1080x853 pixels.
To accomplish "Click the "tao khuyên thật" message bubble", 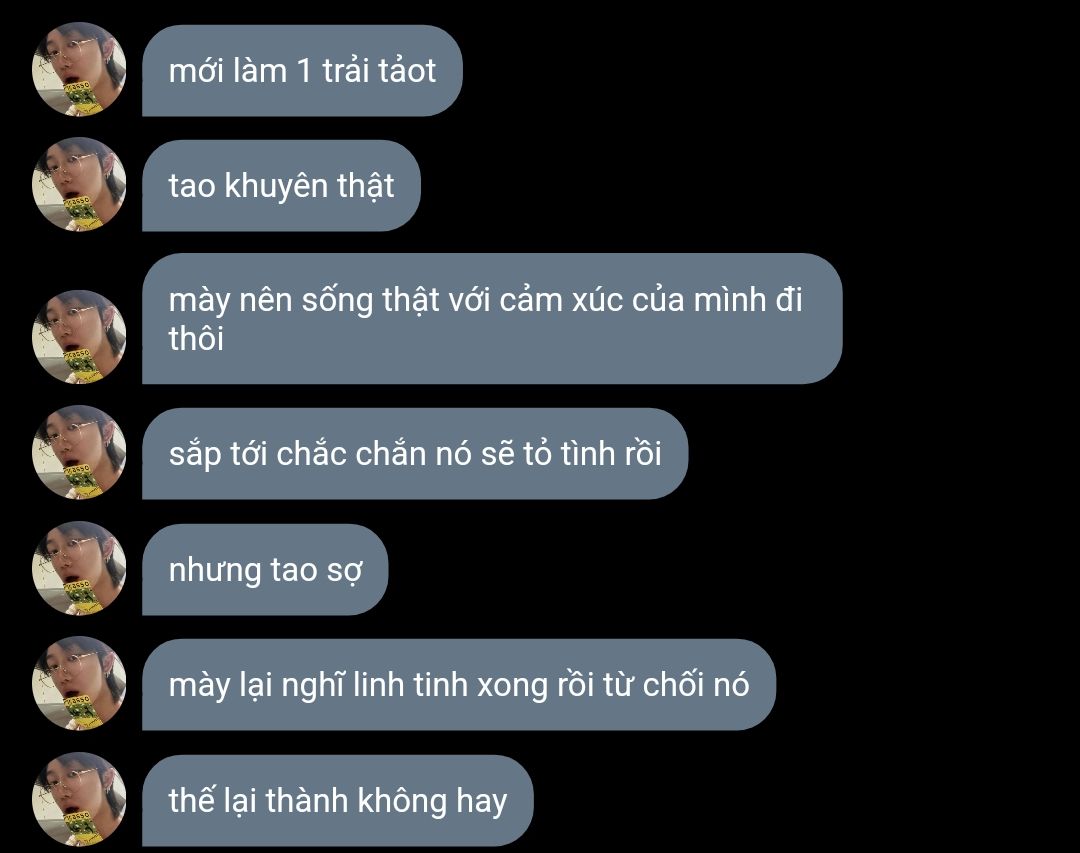I will point(281,186).
